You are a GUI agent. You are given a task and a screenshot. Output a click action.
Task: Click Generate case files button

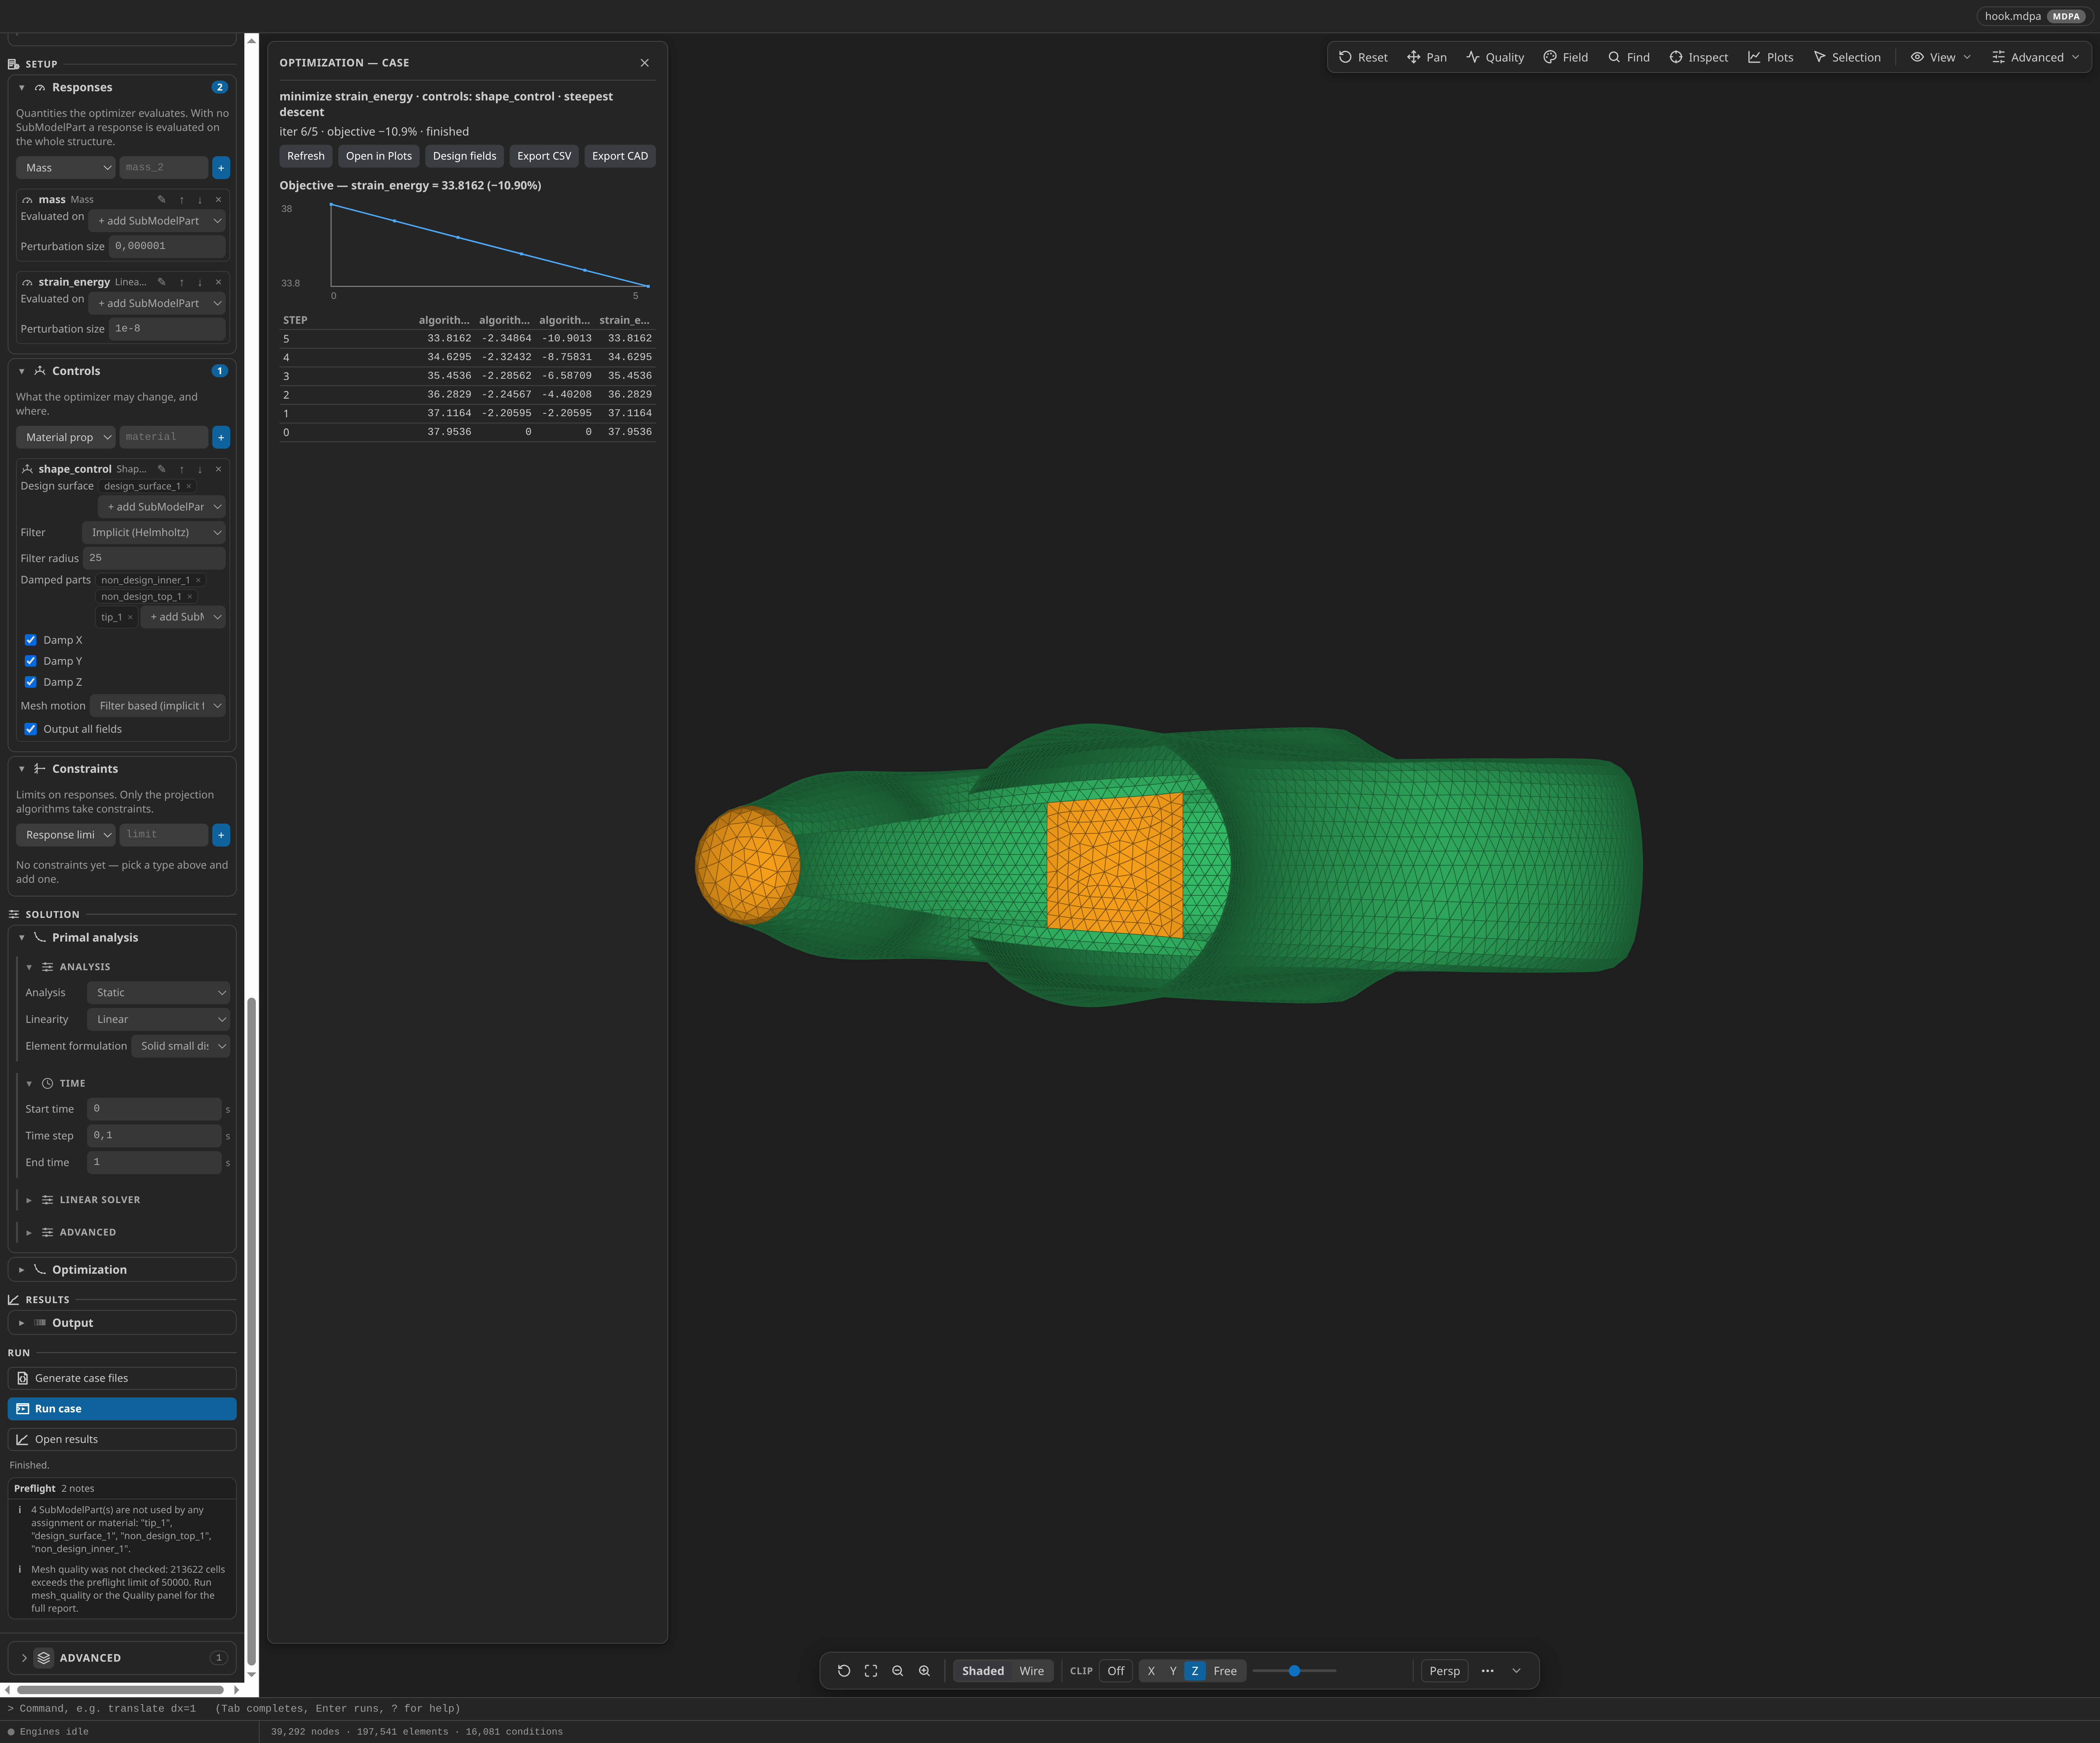pos(122,1378)
